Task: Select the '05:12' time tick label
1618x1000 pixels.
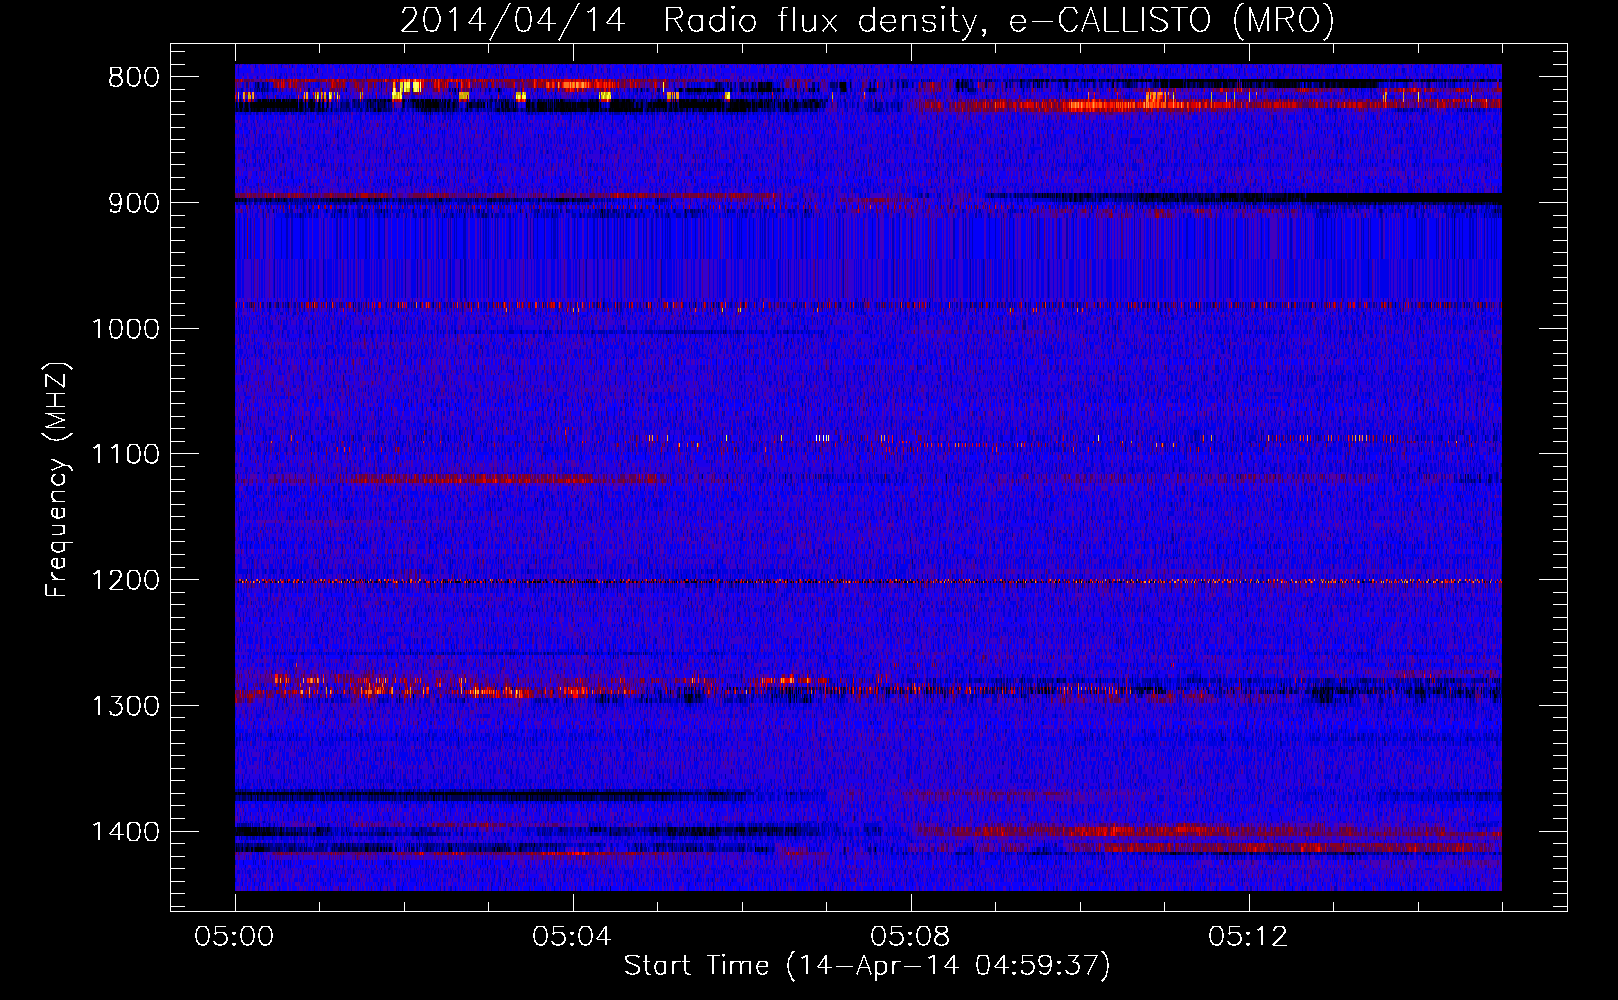Action: click(1249, 937)
